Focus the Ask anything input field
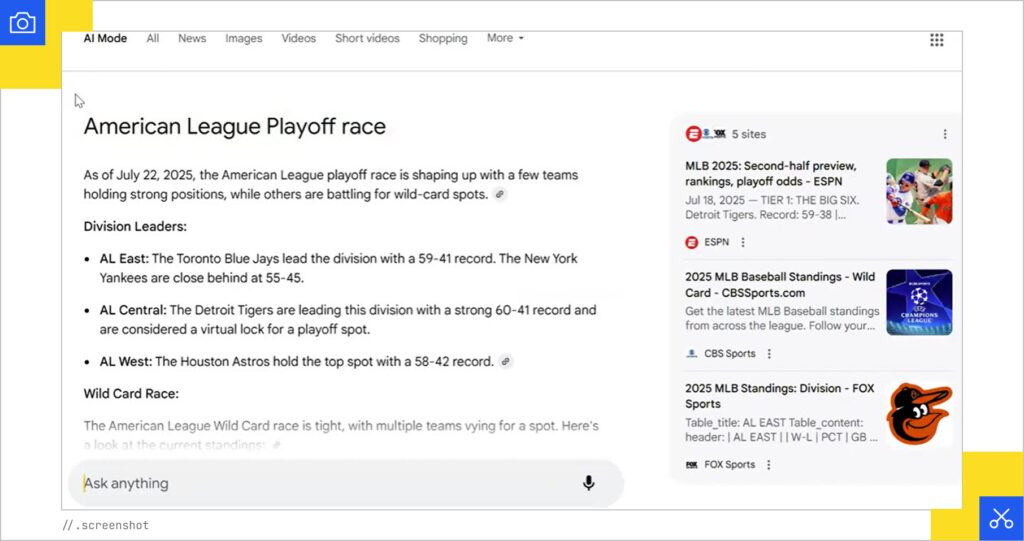The width and height of the screenshot is (1024, 541). [346, 484]
